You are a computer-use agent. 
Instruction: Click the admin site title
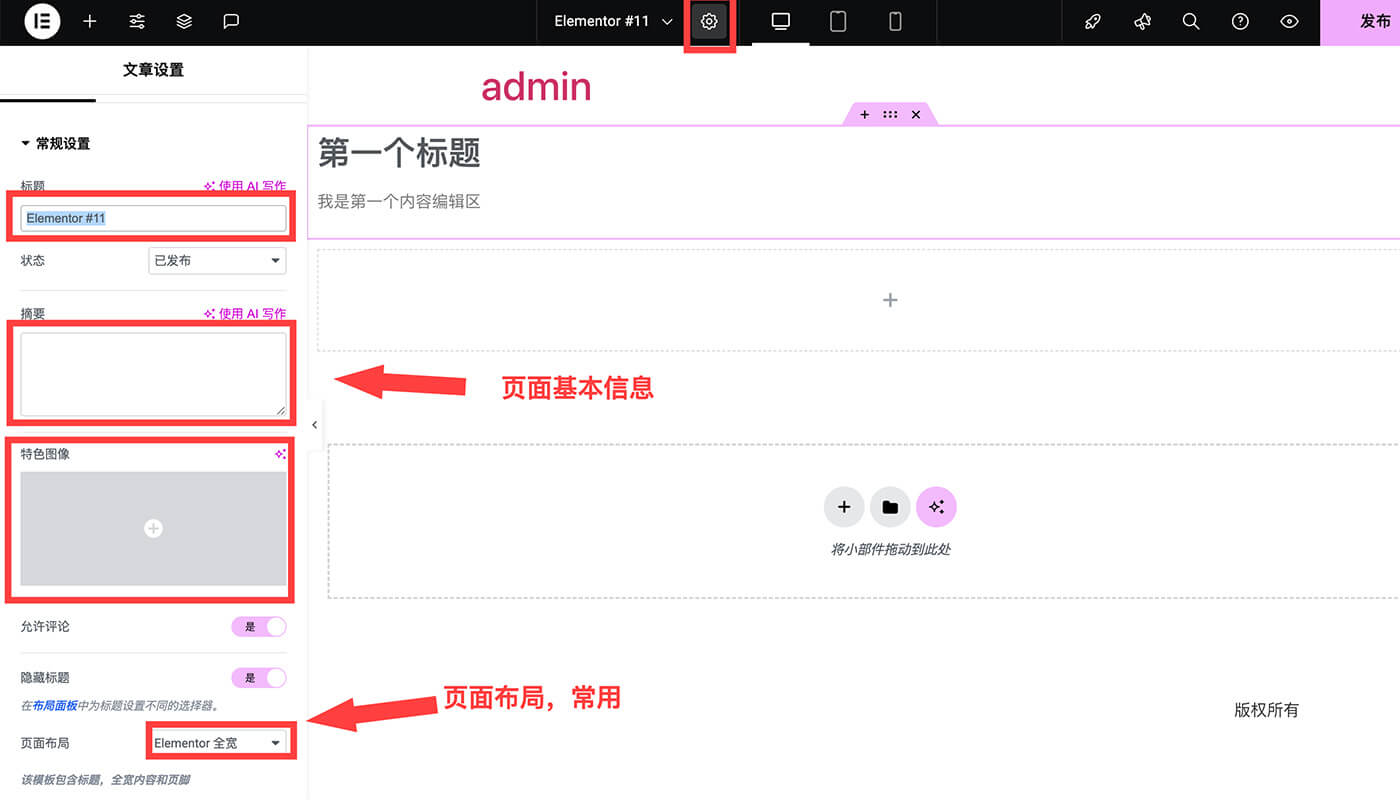tap(536, 87)
